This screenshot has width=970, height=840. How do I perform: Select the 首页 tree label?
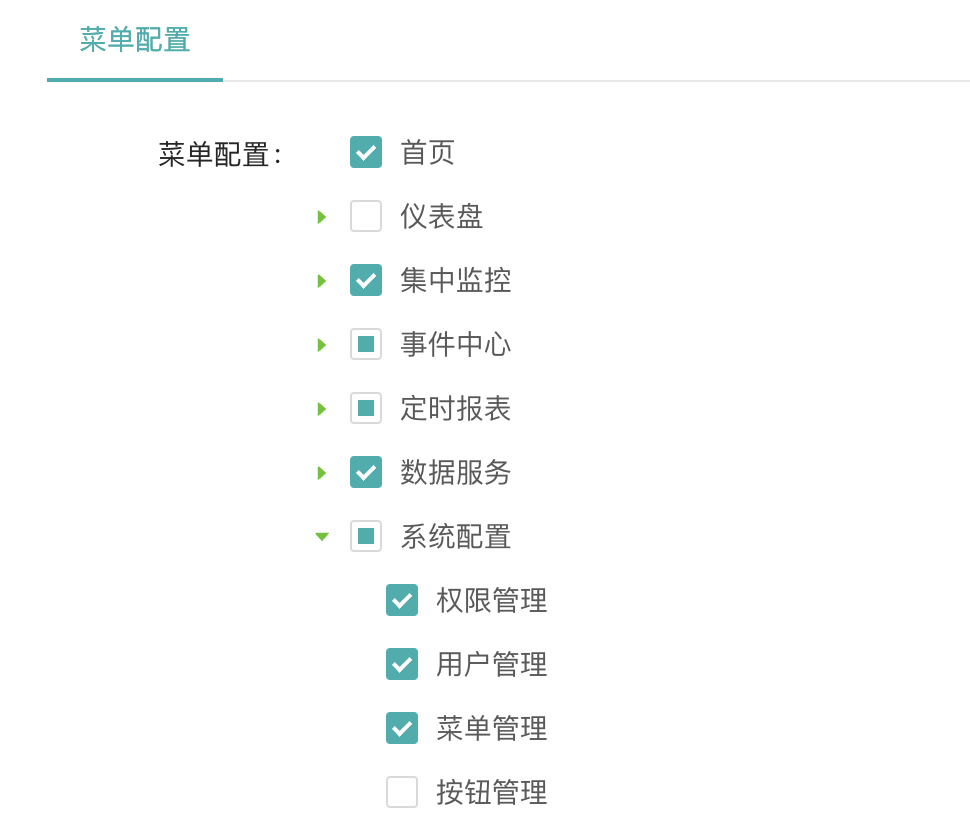click(x=427, y=152)
